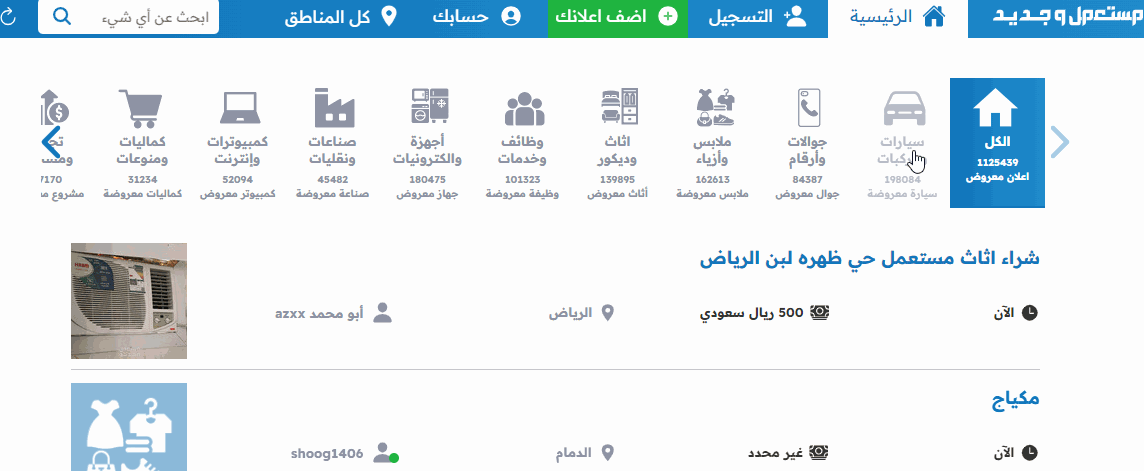The image size is (1144, 471).
Task: Select the luxuries and miscellaneous cart icon
Action: coord(141,108)
